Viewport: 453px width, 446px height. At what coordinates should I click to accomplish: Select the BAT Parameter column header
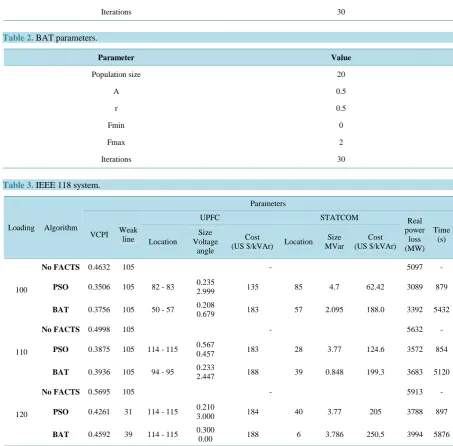116,58
